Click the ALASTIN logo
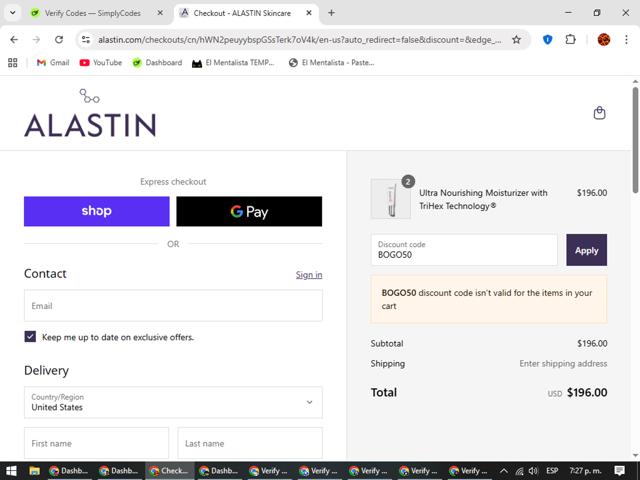The image size is (640, 480). (x=90, y=113)
